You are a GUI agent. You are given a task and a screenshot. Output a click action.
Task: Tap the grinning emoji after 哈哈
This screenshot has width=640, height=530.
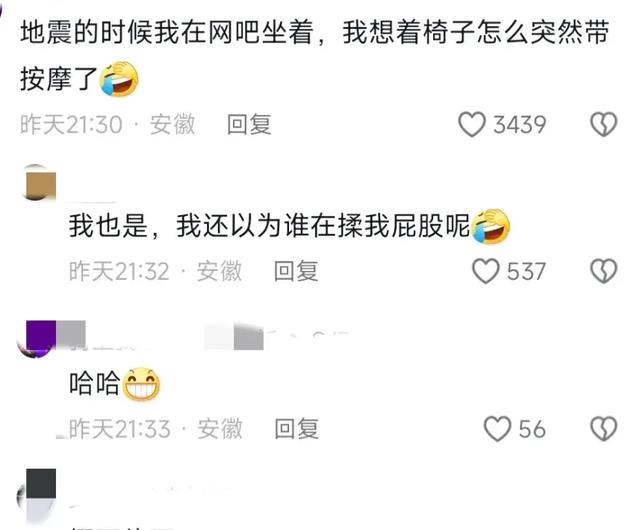[x=141, y=384]
